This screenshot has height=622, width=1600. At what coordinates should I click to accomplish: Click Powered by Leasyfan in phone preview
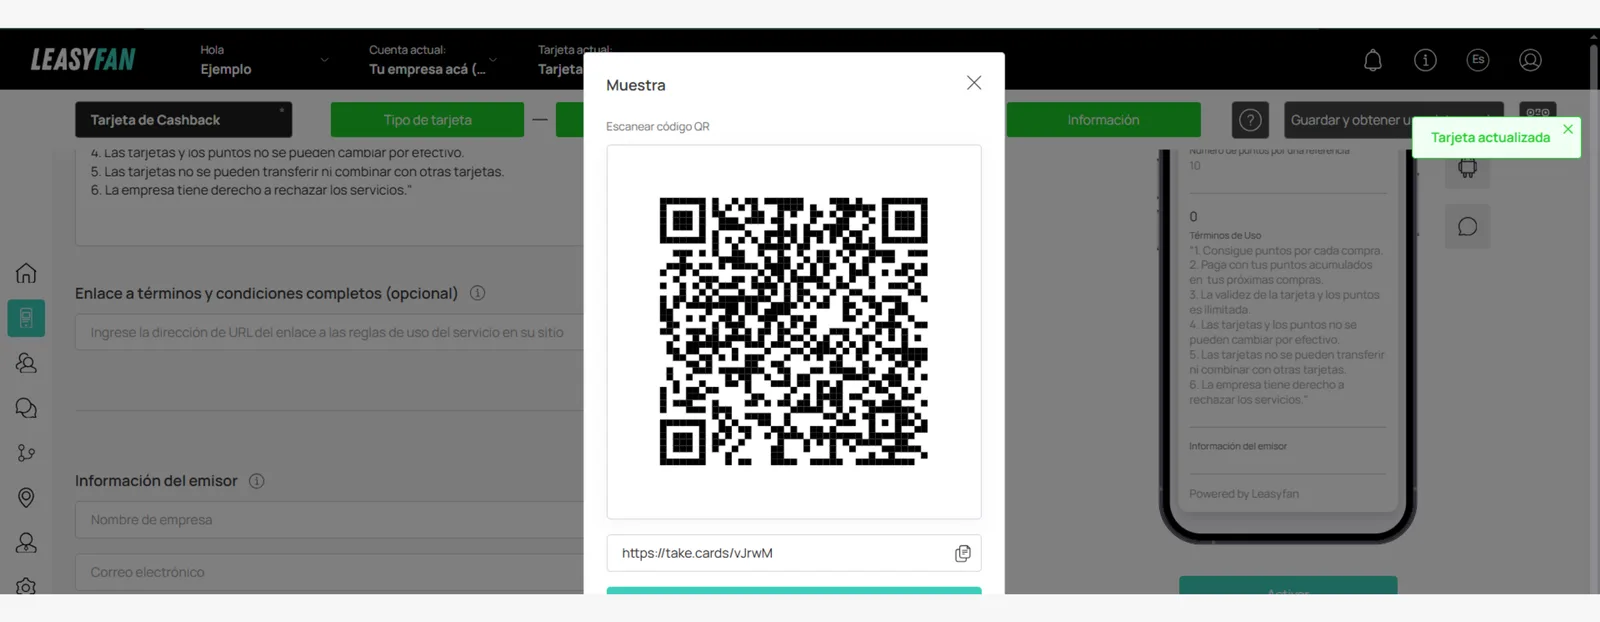coord(1244,494)
